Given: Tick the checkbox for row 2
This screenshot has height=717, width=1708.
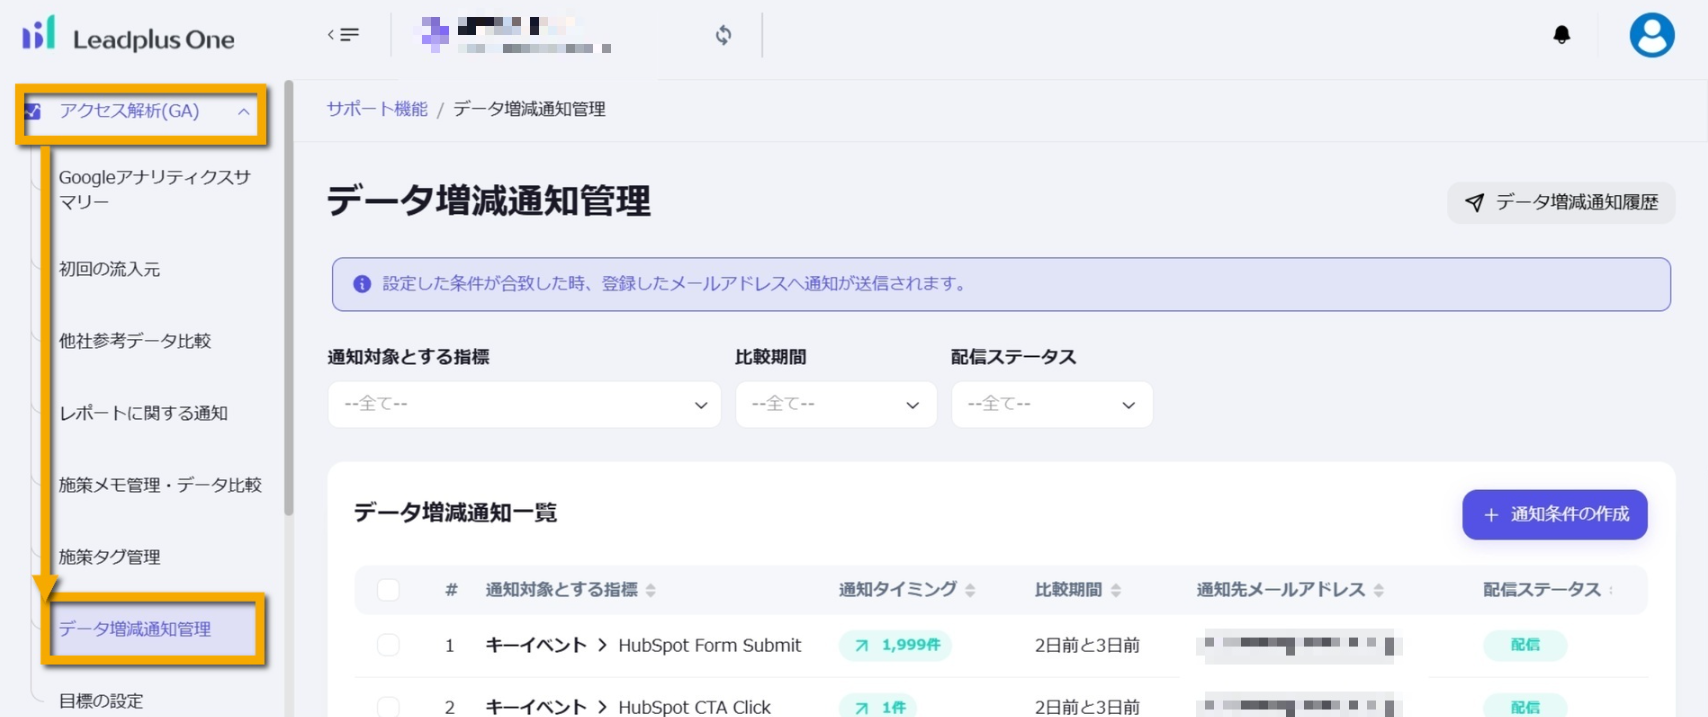Looking at the screenshot, I should click(388, 706).
